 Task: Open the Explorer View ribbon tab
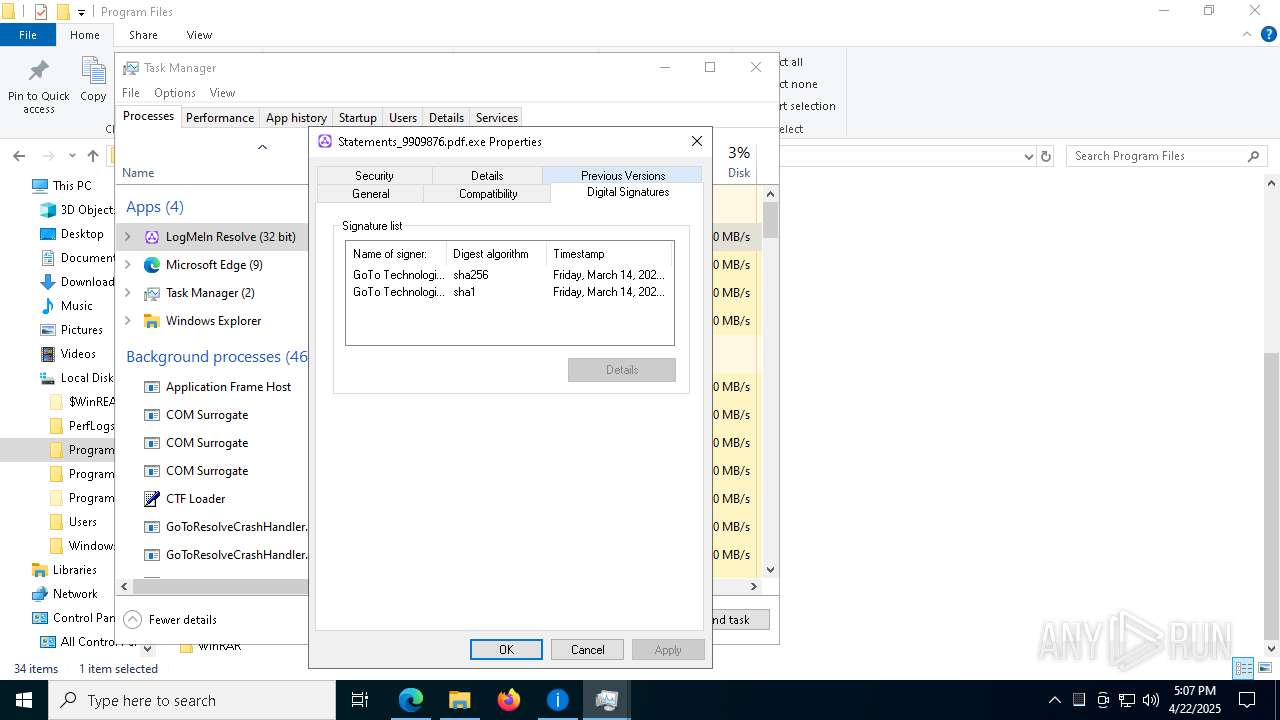pos(199,34)
